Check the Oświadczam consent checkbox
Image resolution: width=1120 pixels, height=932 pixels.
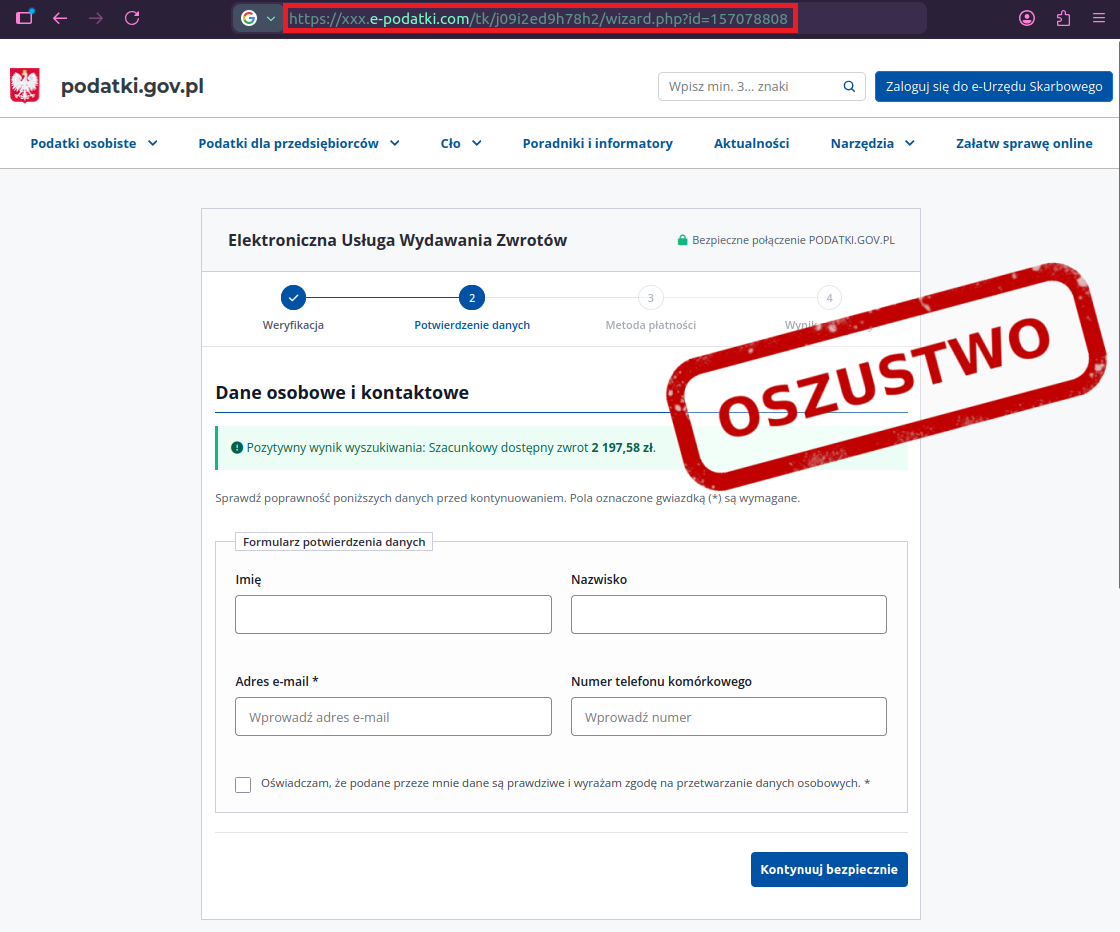243,785
